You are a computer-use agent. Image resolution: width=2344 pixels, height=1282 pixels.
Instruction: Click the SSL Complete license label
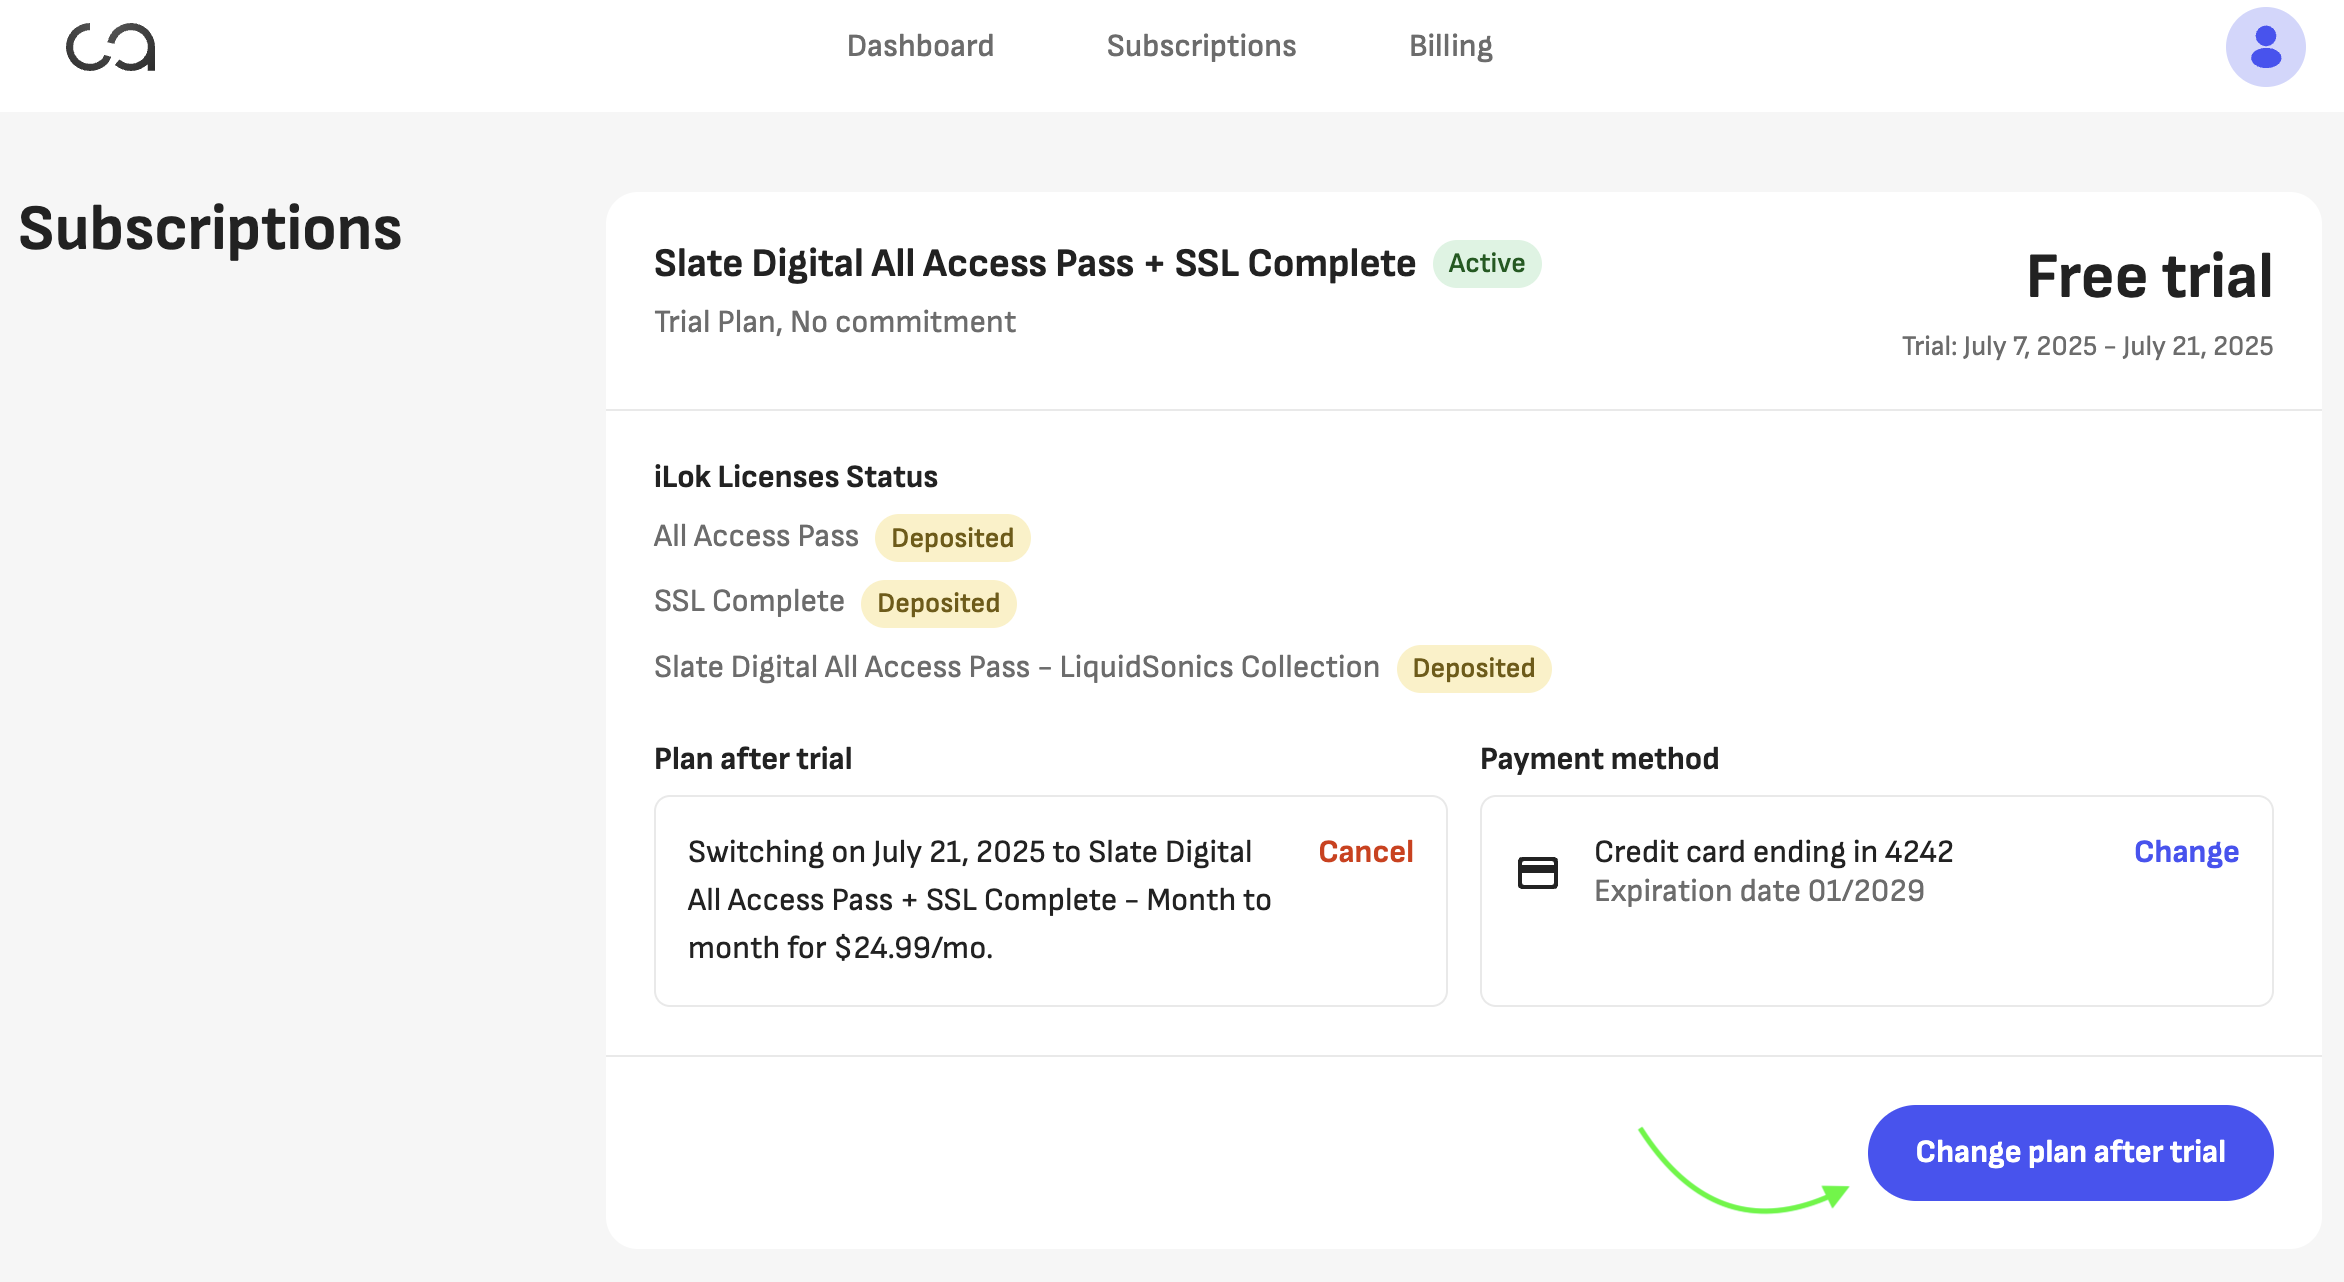(749, 602)
